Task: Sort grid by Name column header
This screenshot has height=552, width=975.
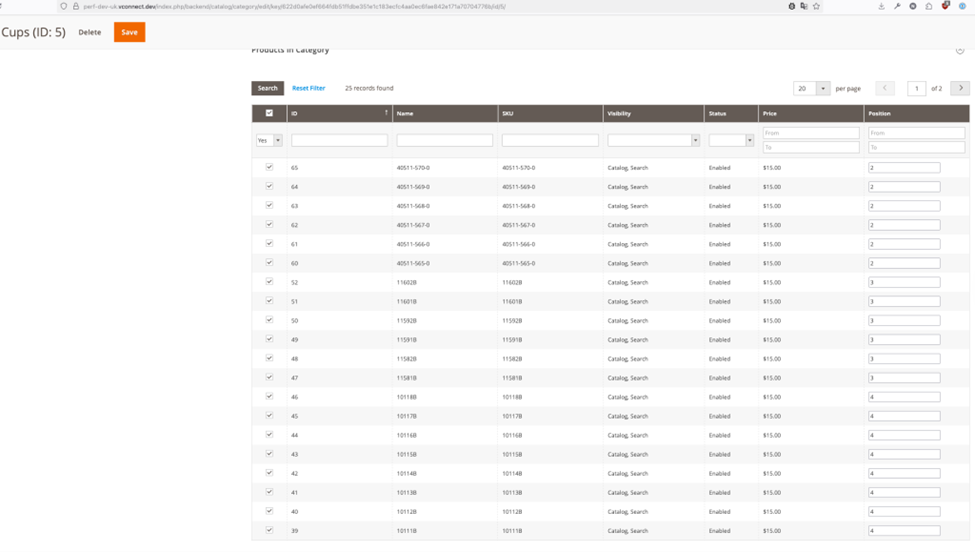Action: point(445,113)
